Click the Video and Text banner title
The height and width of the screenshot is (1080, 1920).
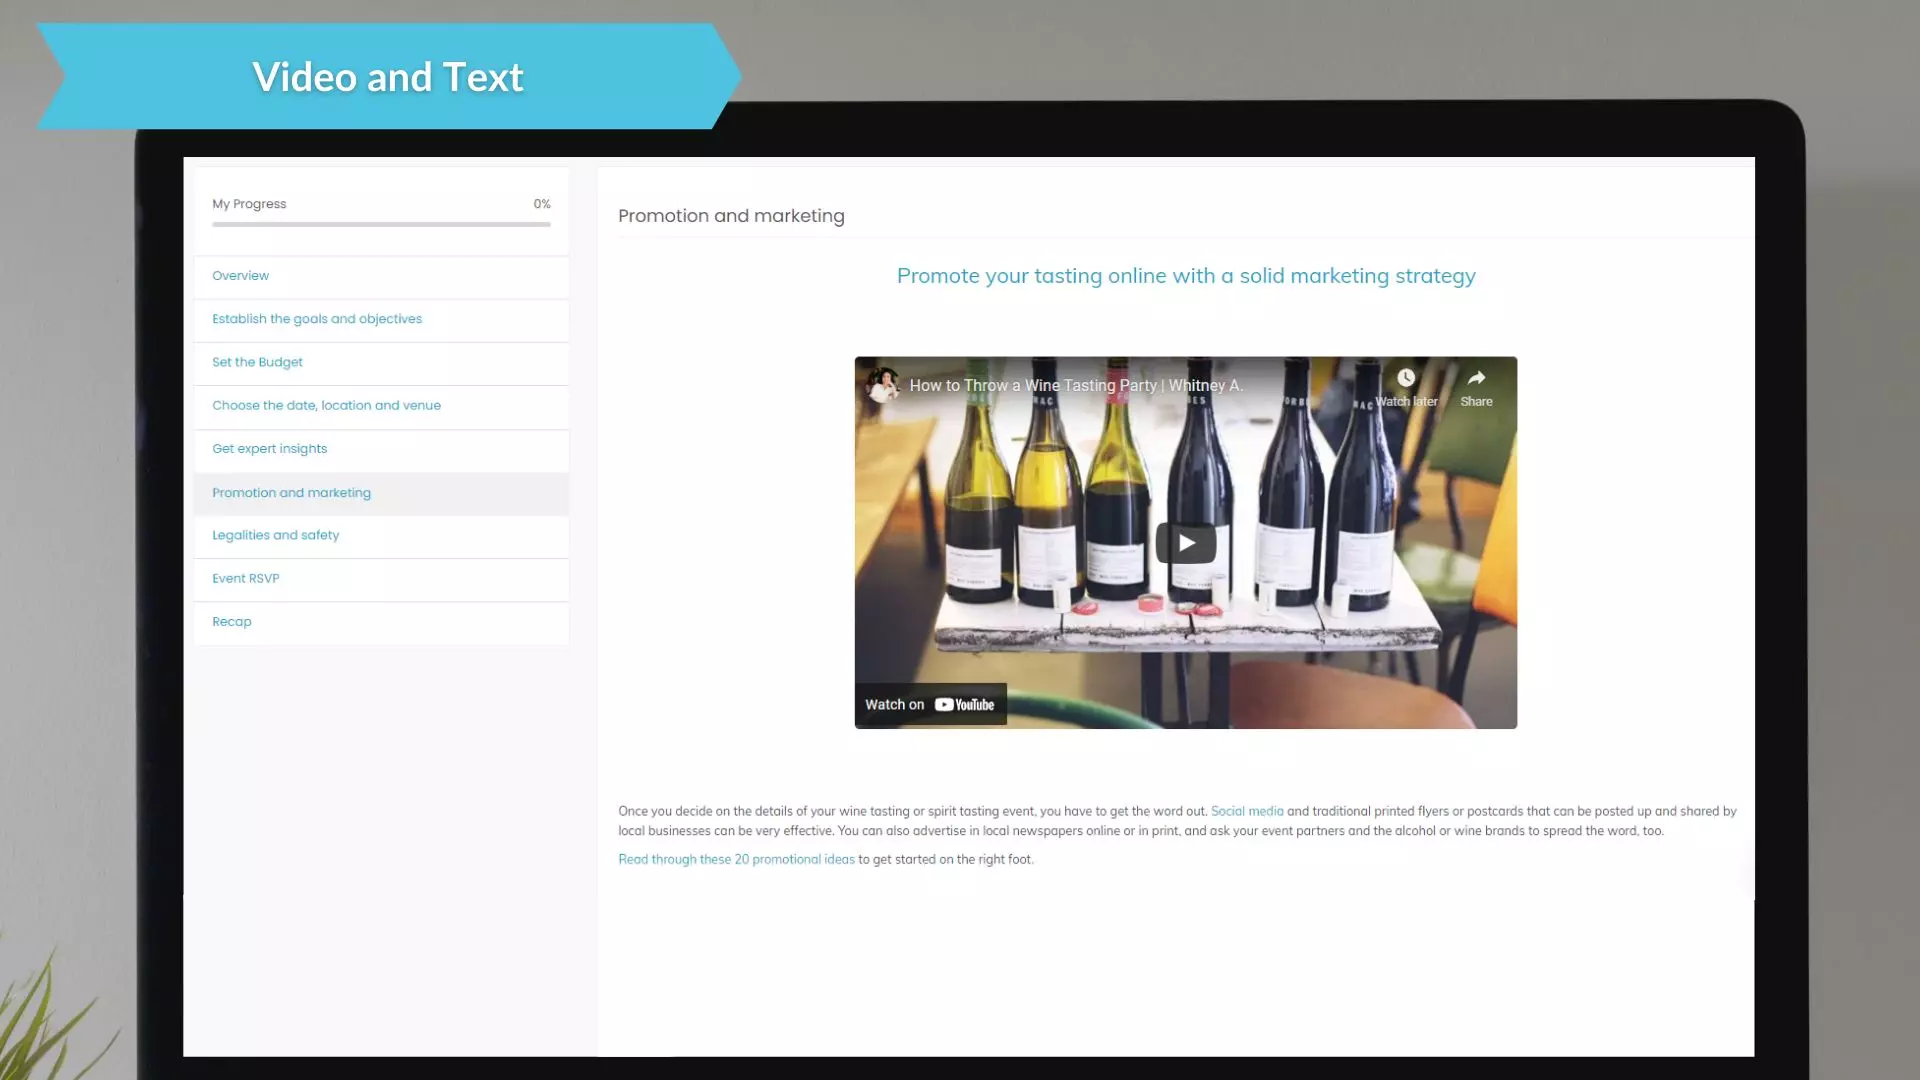[x=388, y=77]
